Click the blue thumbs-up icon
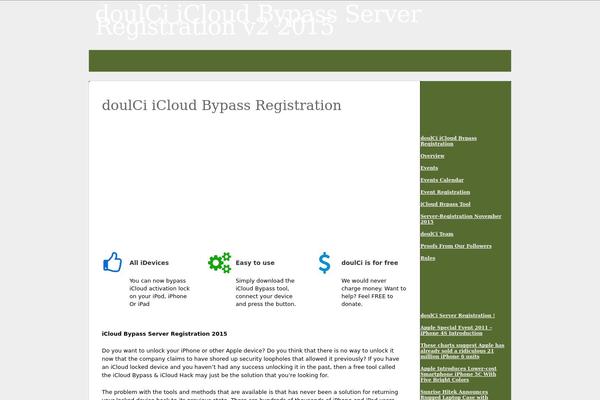Screen dimensions: 600x400 pyautogui.click(x=112, y=262)
